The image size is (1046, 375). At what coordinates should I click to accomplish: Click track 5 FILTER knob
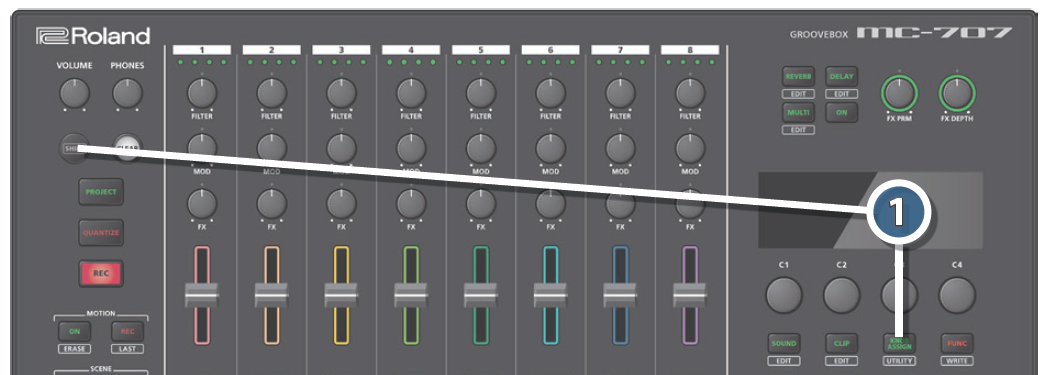click(x=480, y=93)
